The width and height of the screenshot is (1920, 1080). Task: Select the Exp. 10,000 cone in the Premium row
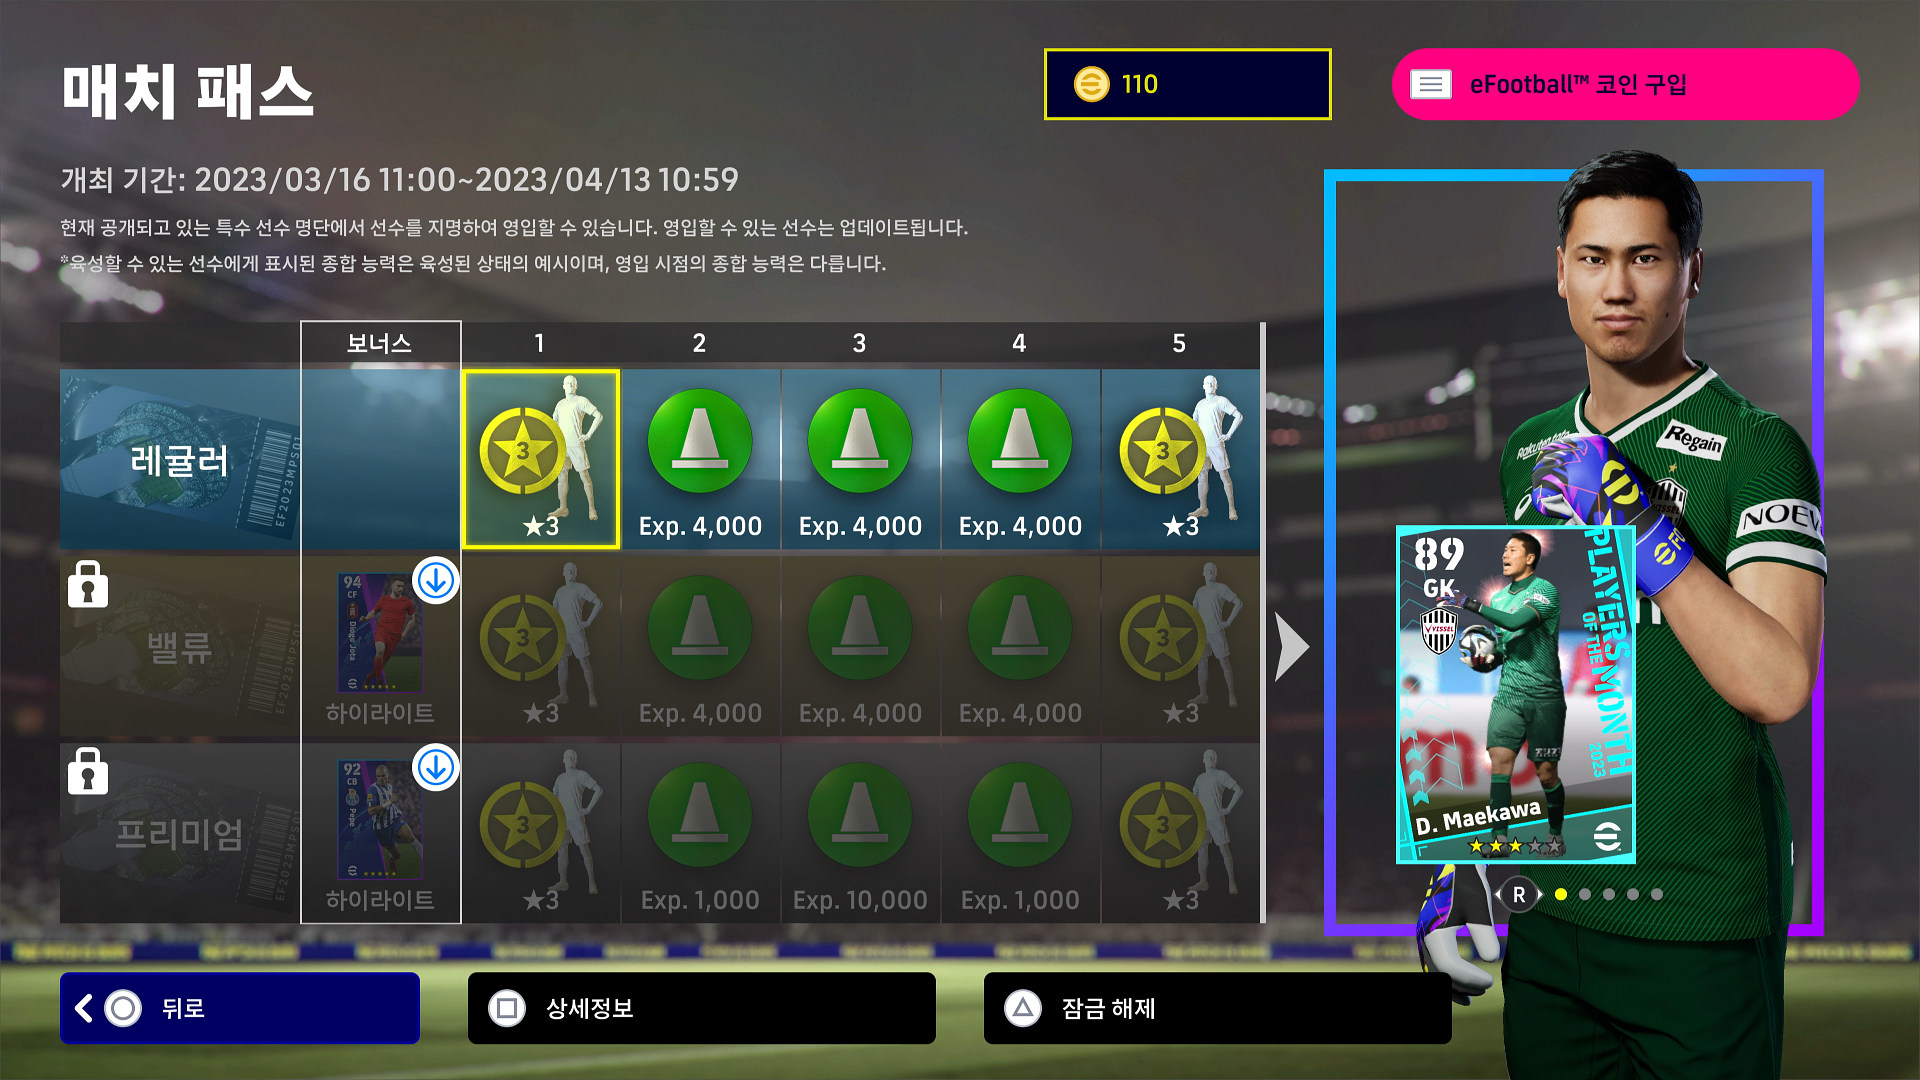[x=860, y=833]
